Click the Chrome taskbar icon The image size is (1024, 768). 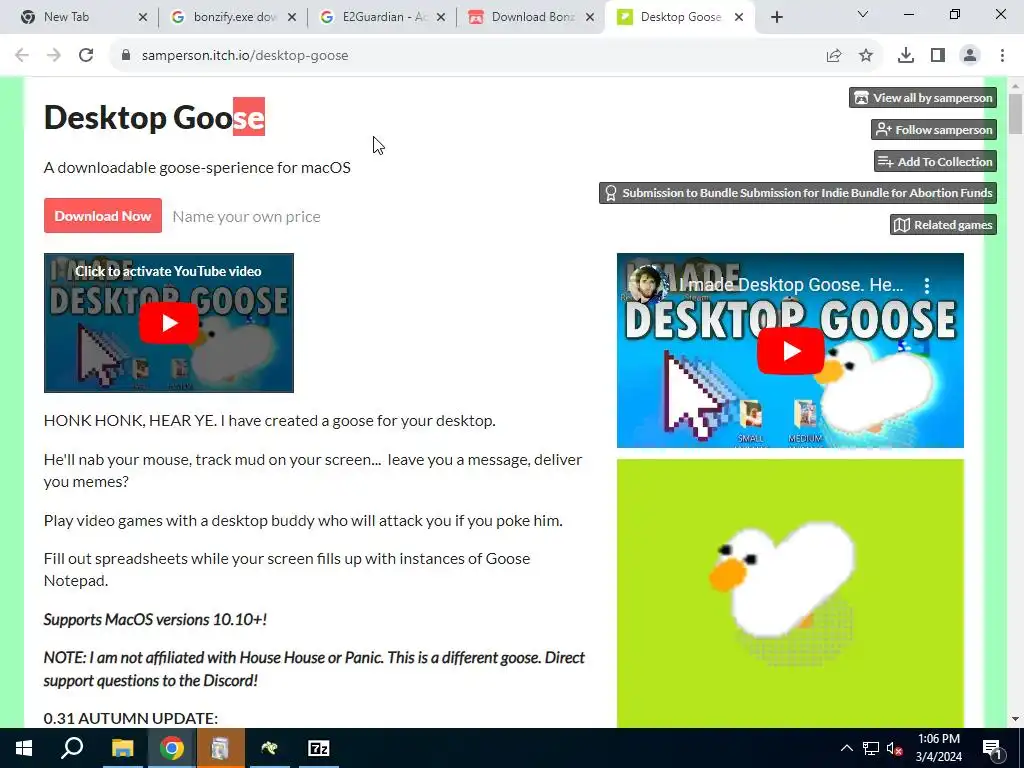point(171,748)
